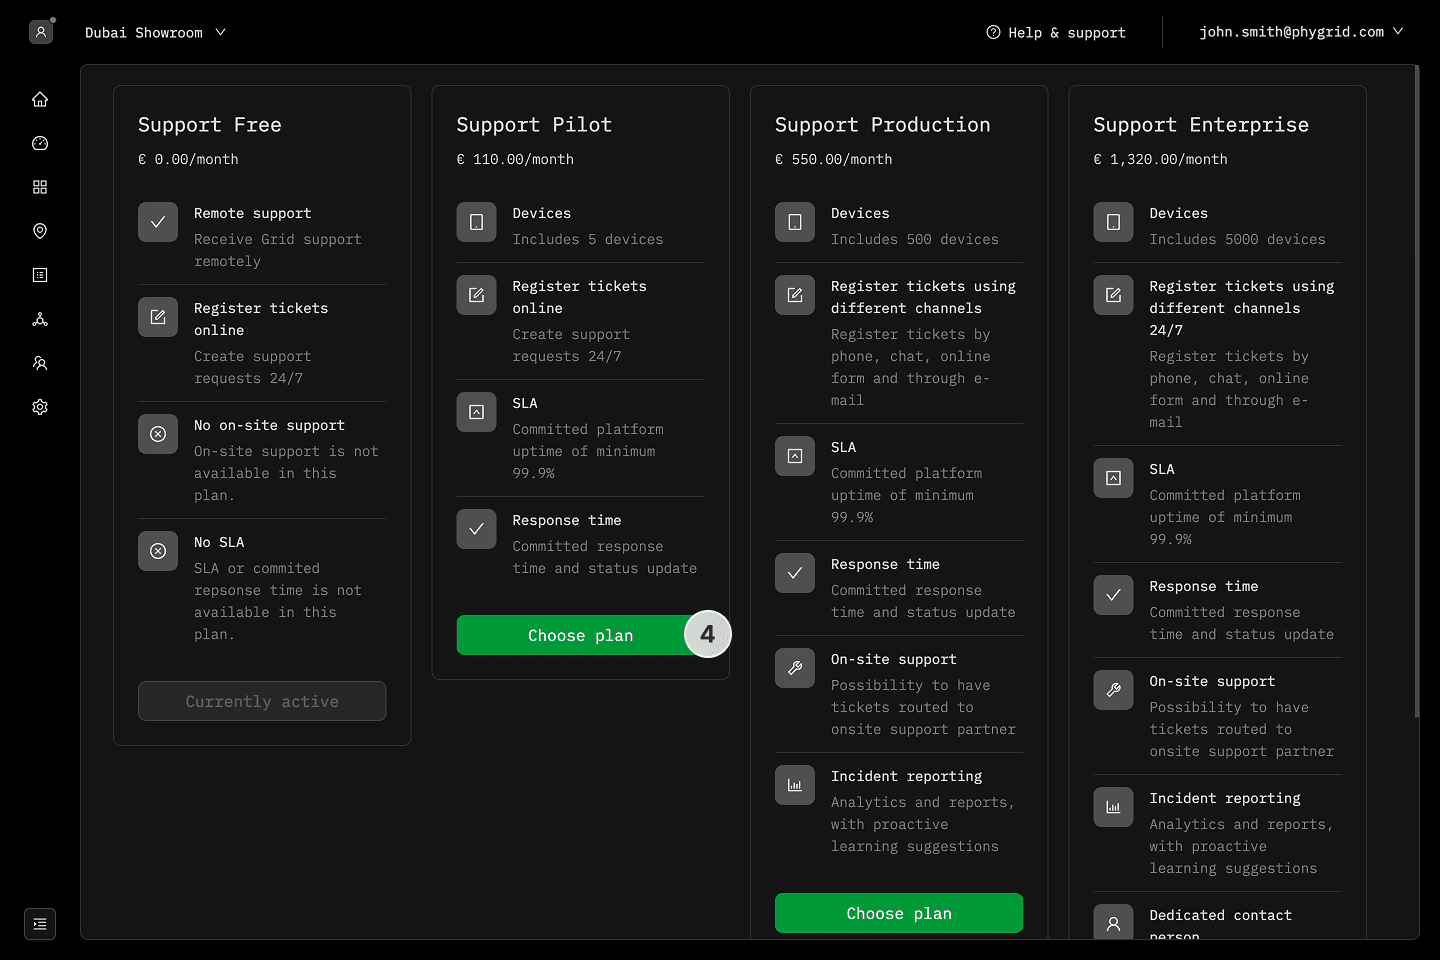
Task: Click the Currently active button
Action: click(x=262, y=701)
